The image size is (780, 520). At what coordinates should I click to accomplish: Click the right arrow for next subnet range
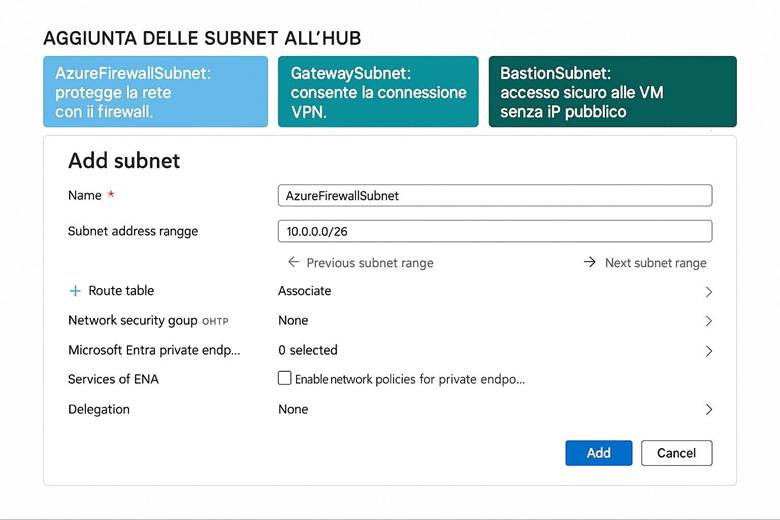[590, 262]
